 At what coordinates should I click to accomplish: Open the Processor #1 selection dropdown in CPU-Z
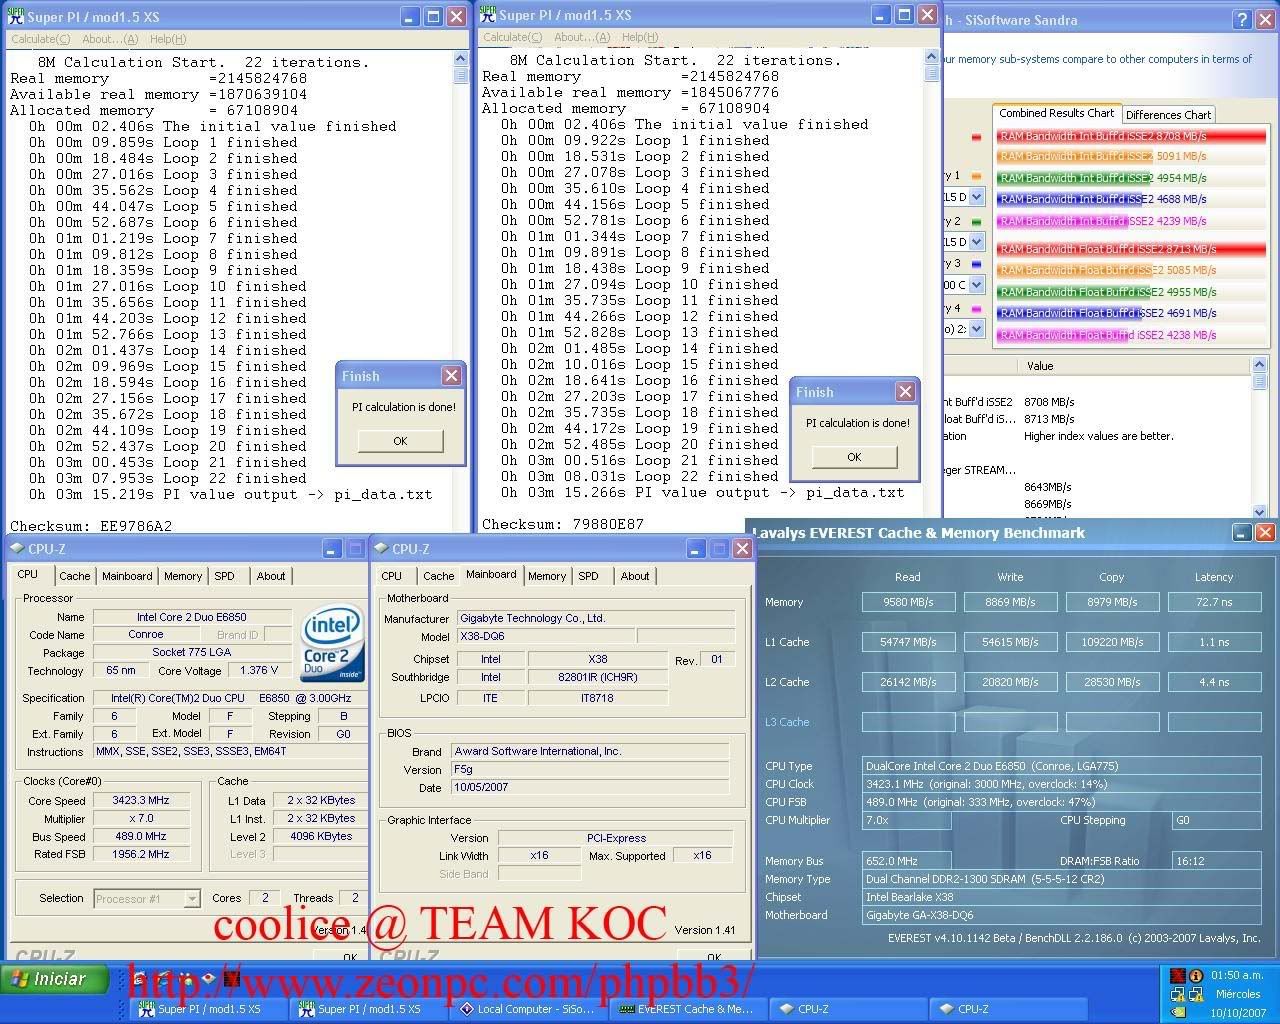coord(191,899)
